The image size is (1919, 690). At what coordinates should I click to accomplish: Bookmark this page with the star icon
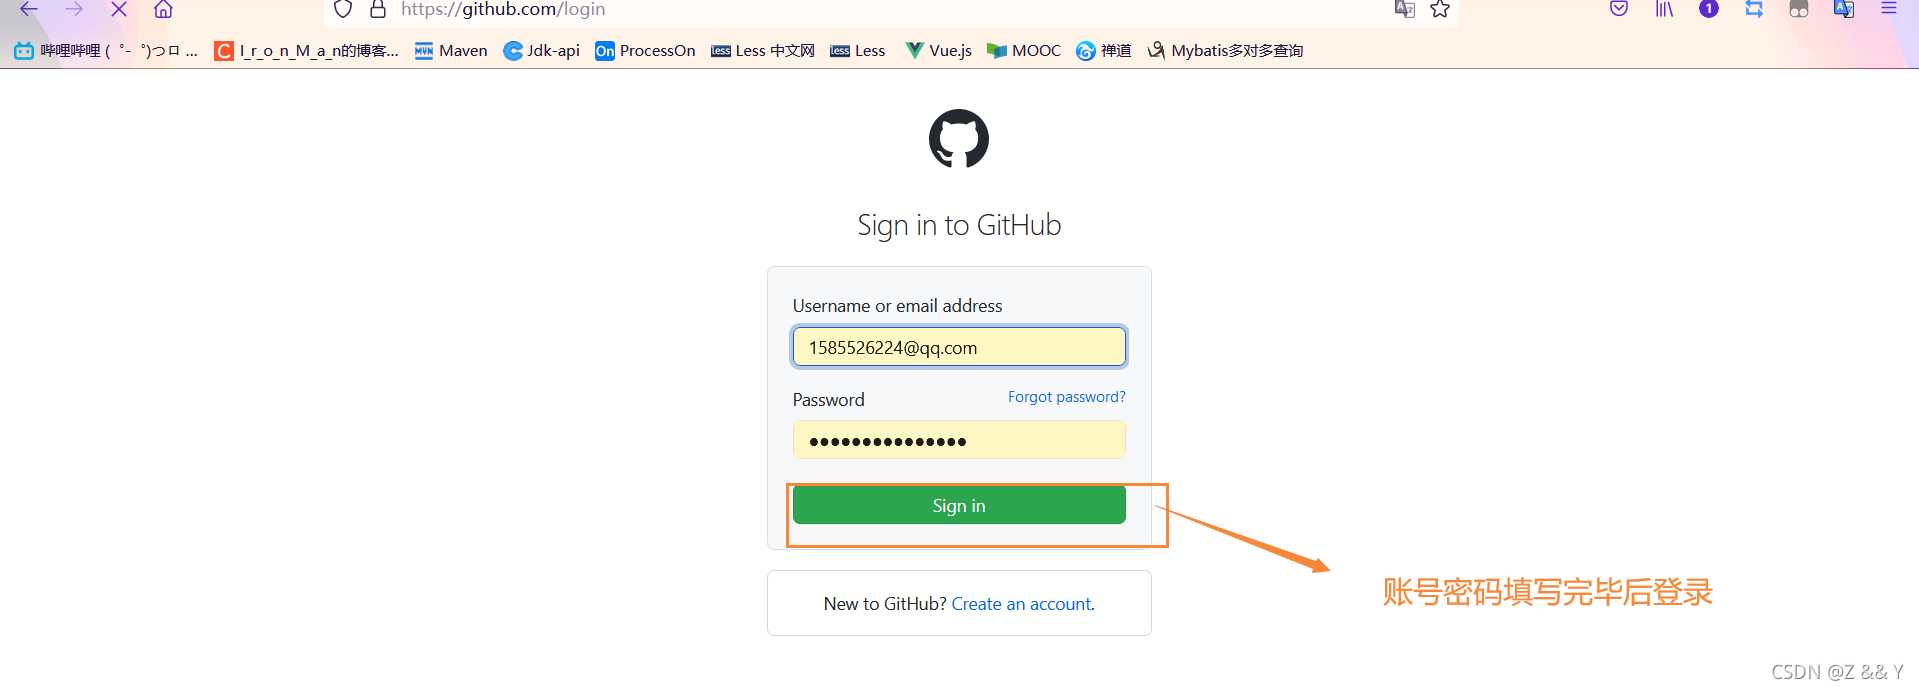[1440, 9]
